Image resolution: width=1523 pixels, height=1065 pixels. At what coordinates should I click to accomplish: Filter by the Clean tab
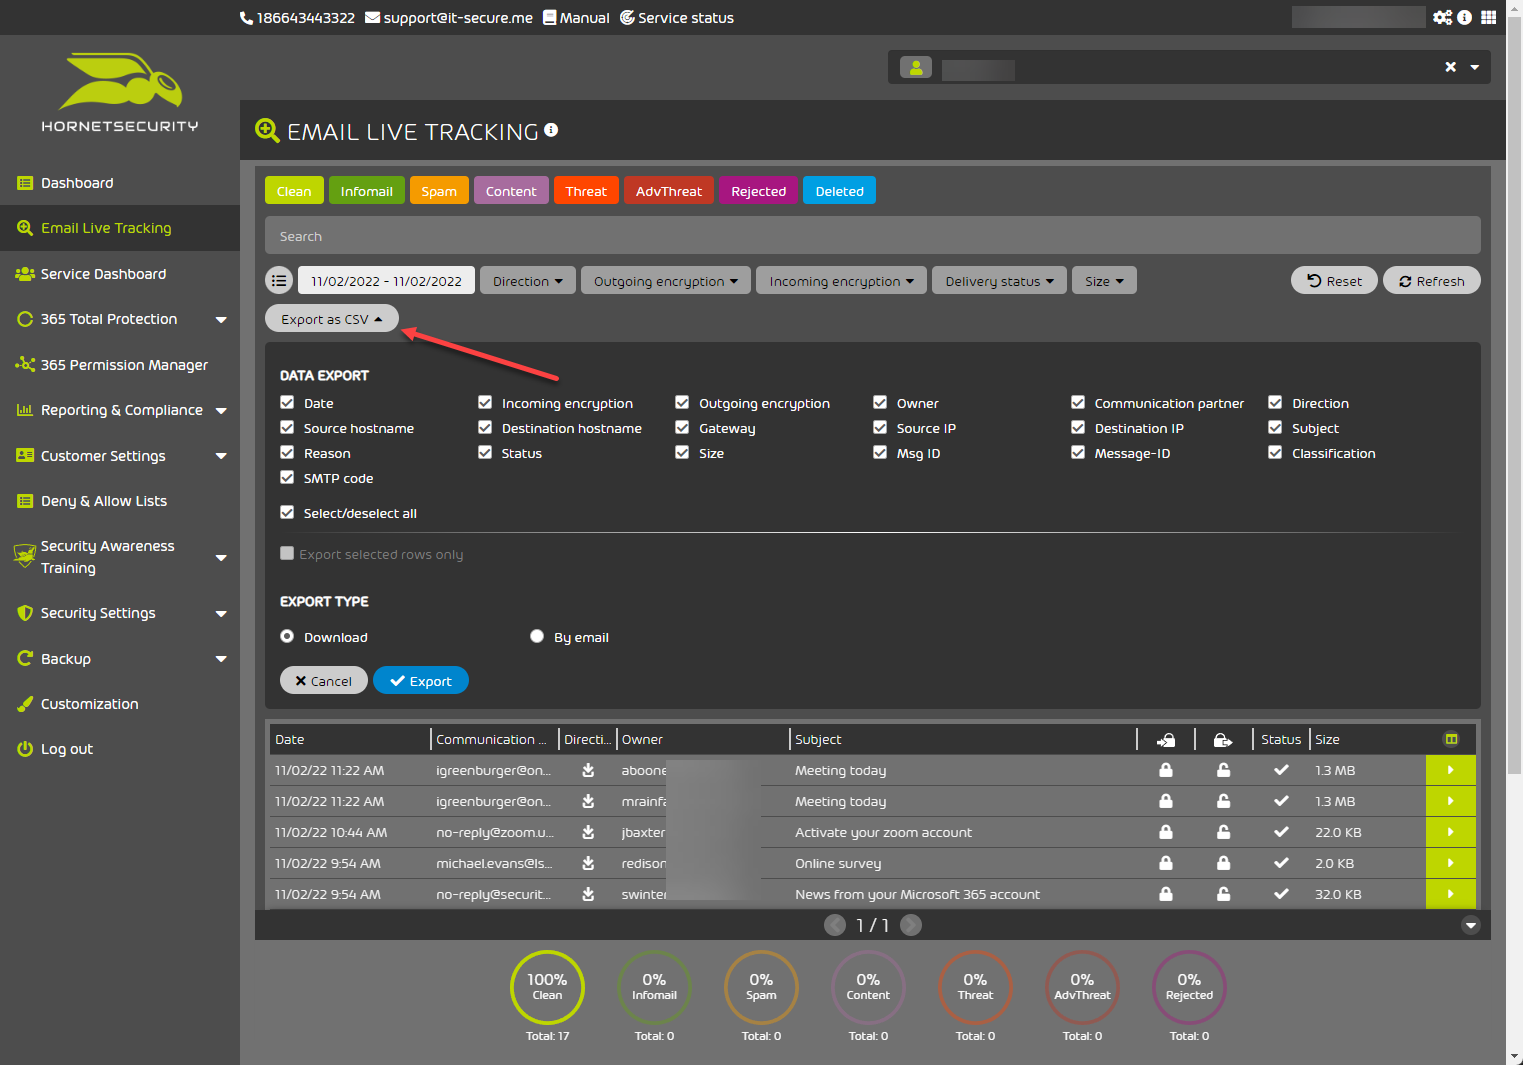click(x=294, y=190)
